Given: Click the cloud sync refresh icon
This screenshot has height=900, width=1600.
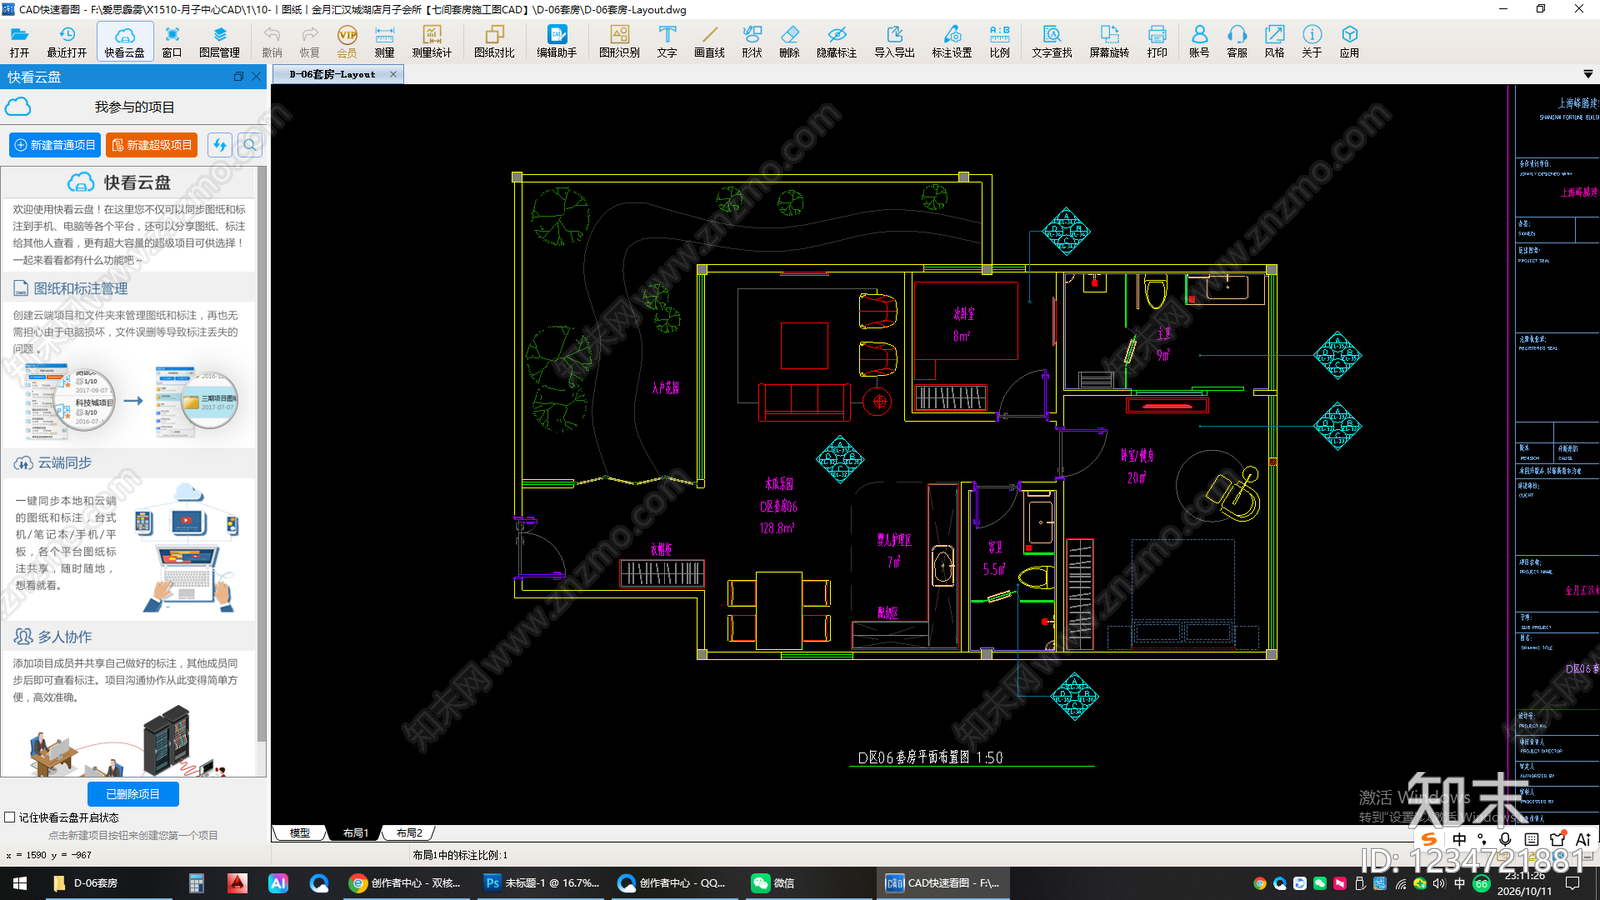Looking at the screenshot, I should point(220,145).
